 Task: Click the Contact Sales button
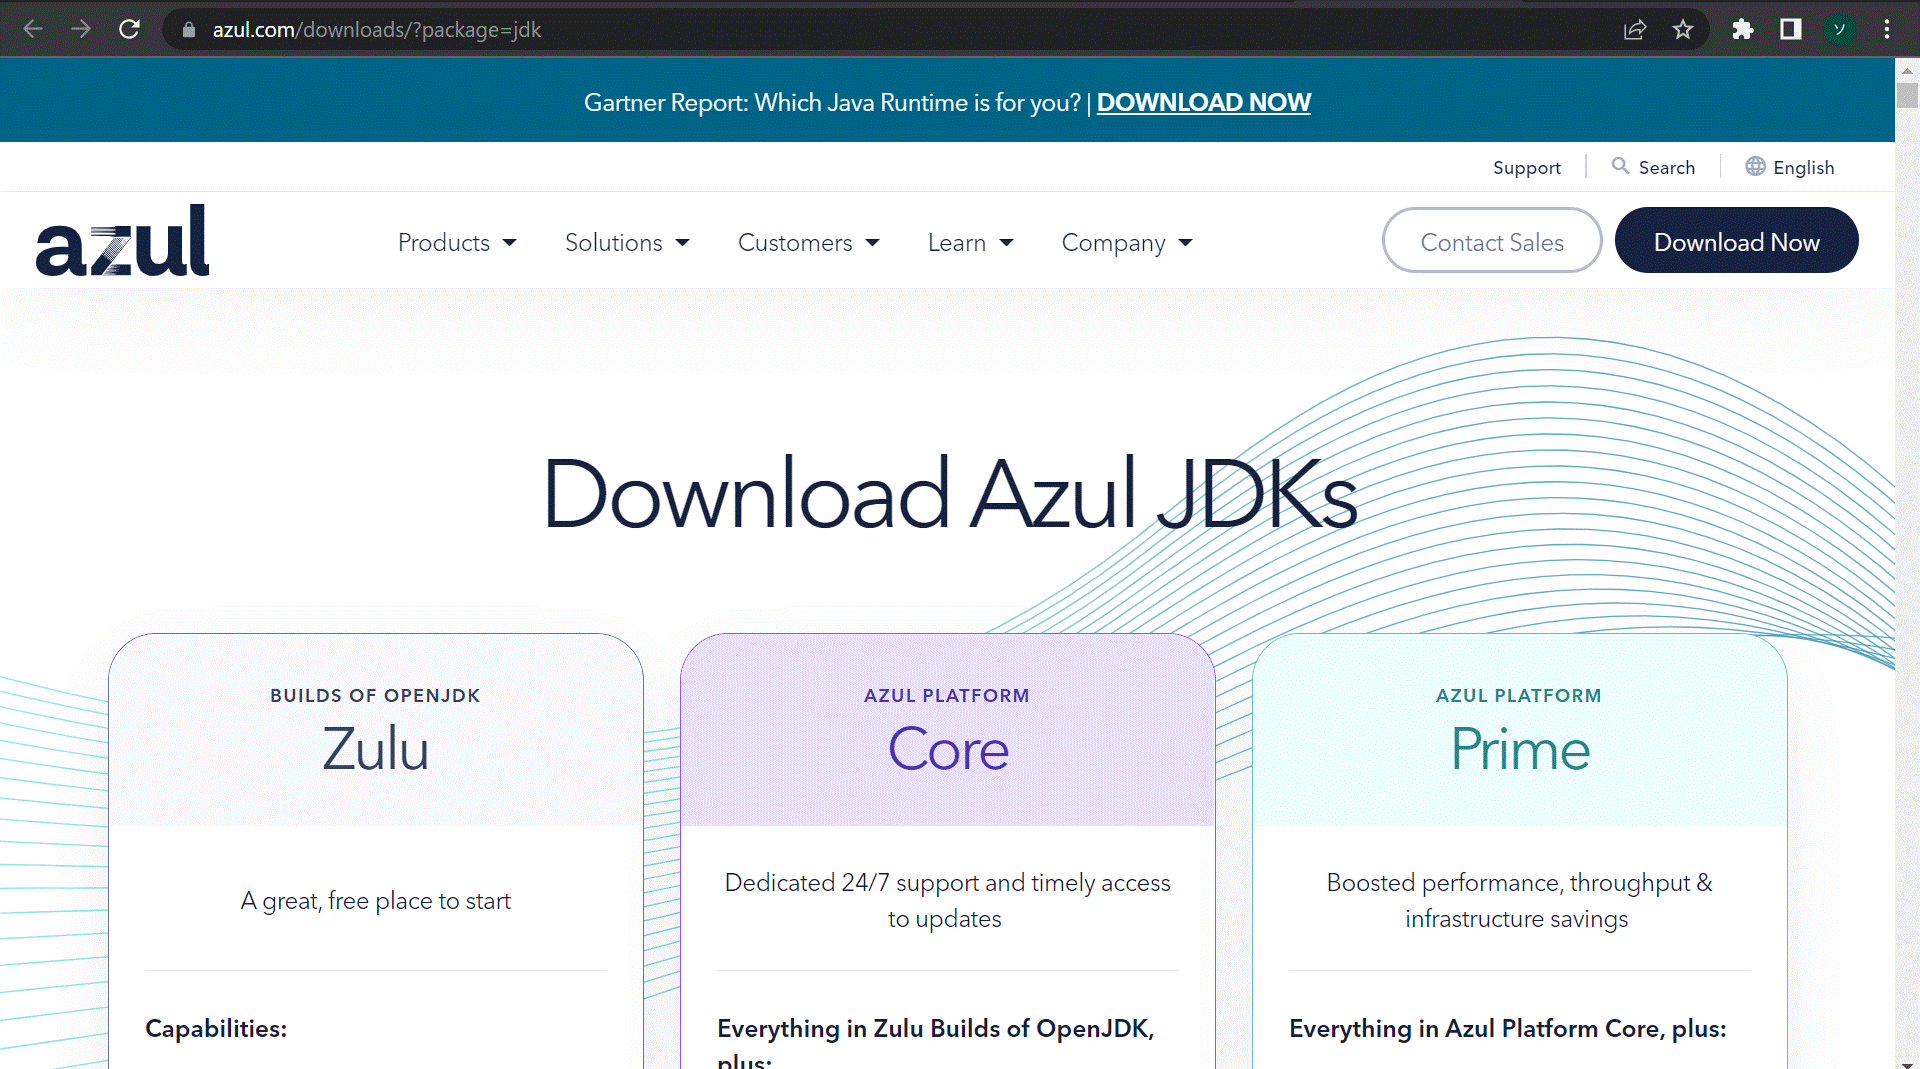[1491, 241]
